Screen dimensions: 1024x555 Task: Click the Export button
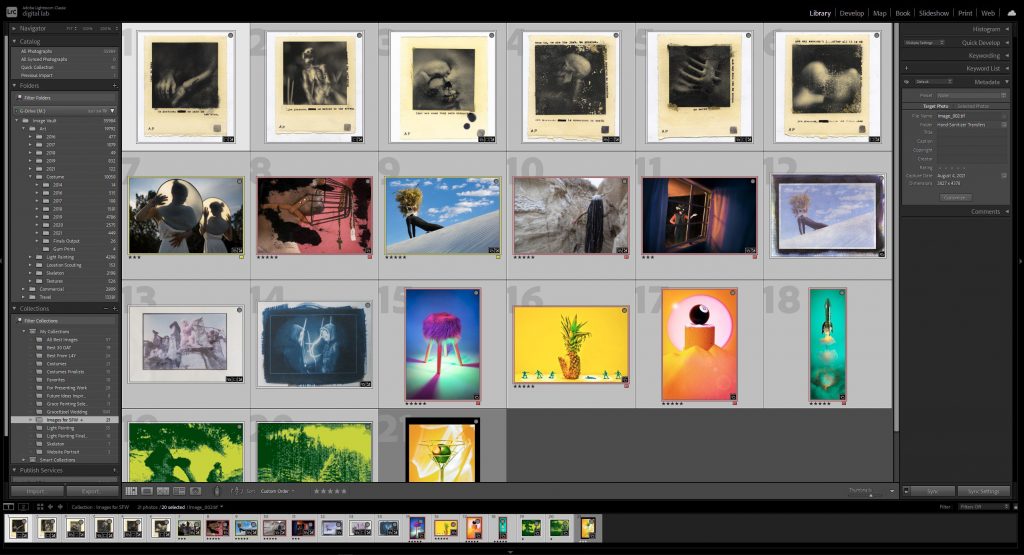pyautogui.click(x=91, y=491)
